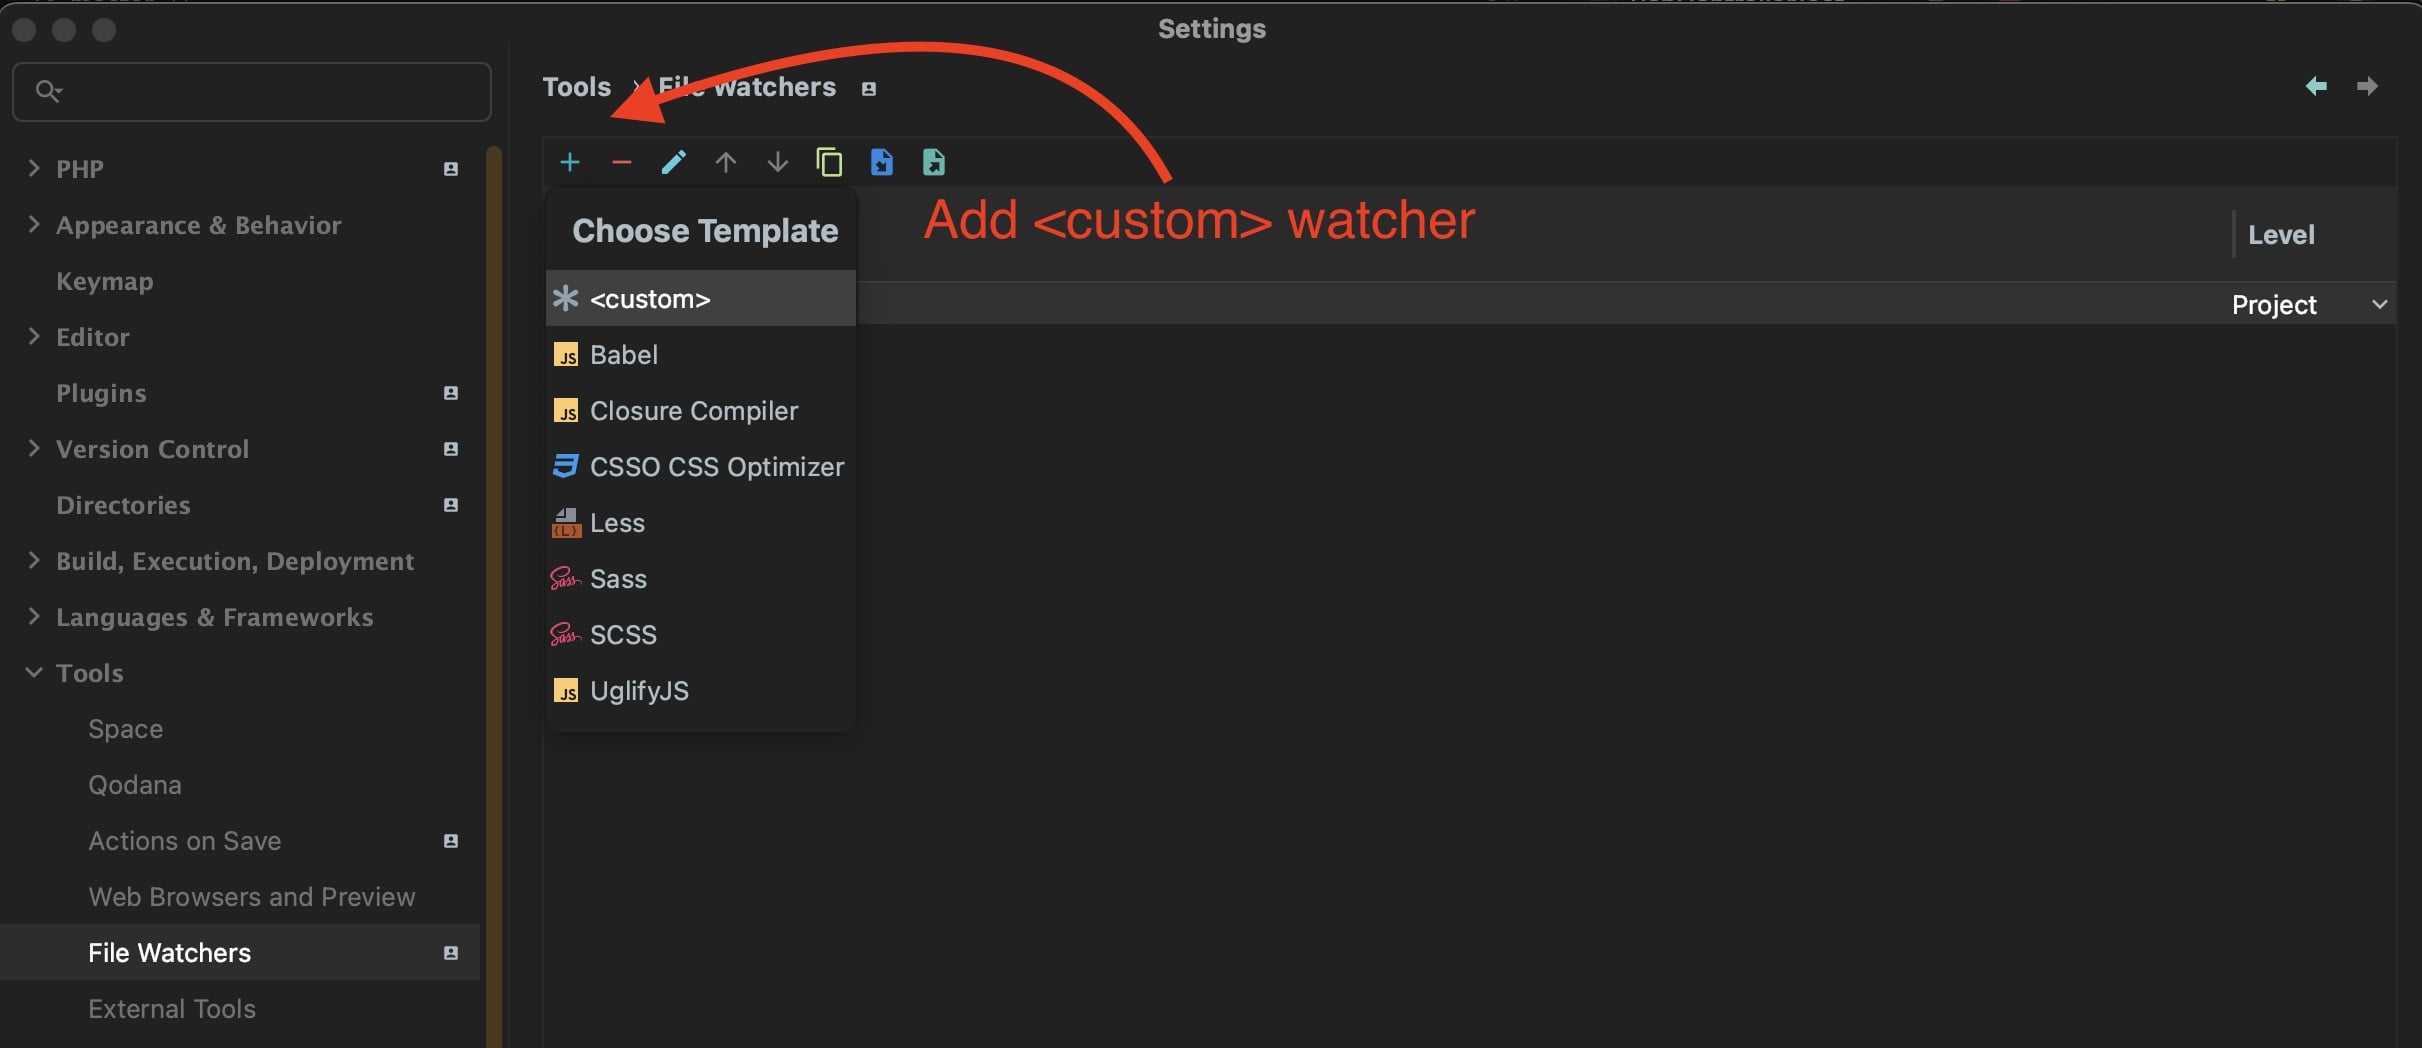Viewport: 2422px width, 1048px height.
Task: Click the Move Down arrow icon
Action: [778, 162]
